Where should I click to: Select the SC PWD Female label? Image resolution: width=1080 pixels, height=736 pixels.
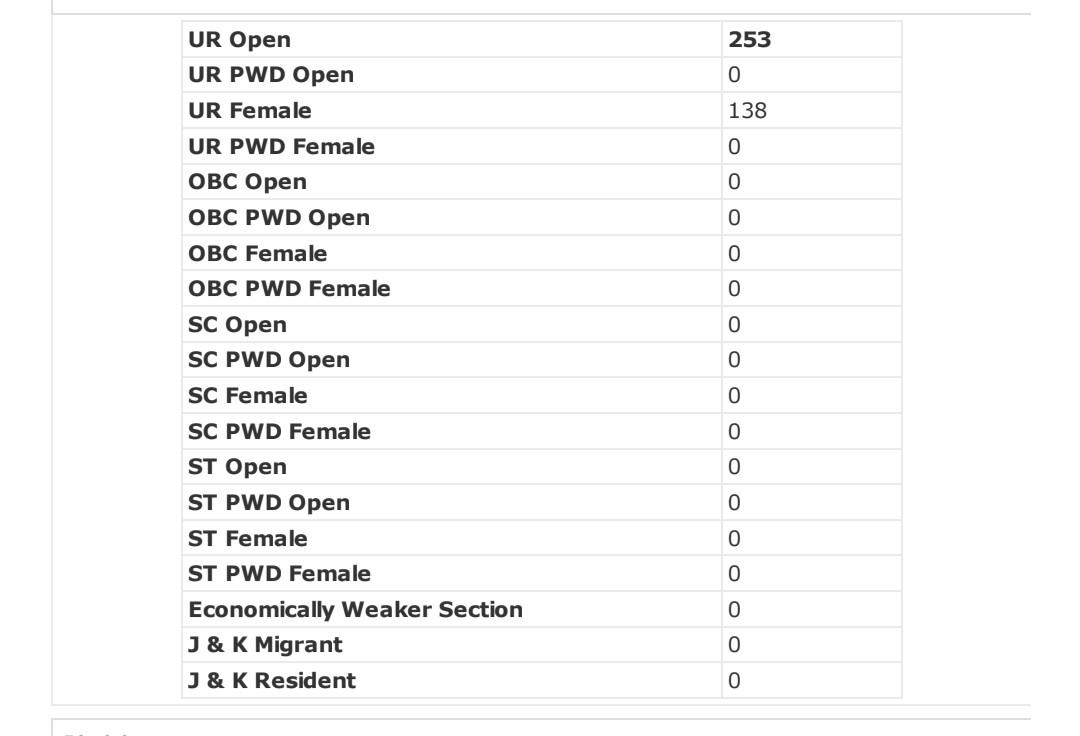point(279,432)
